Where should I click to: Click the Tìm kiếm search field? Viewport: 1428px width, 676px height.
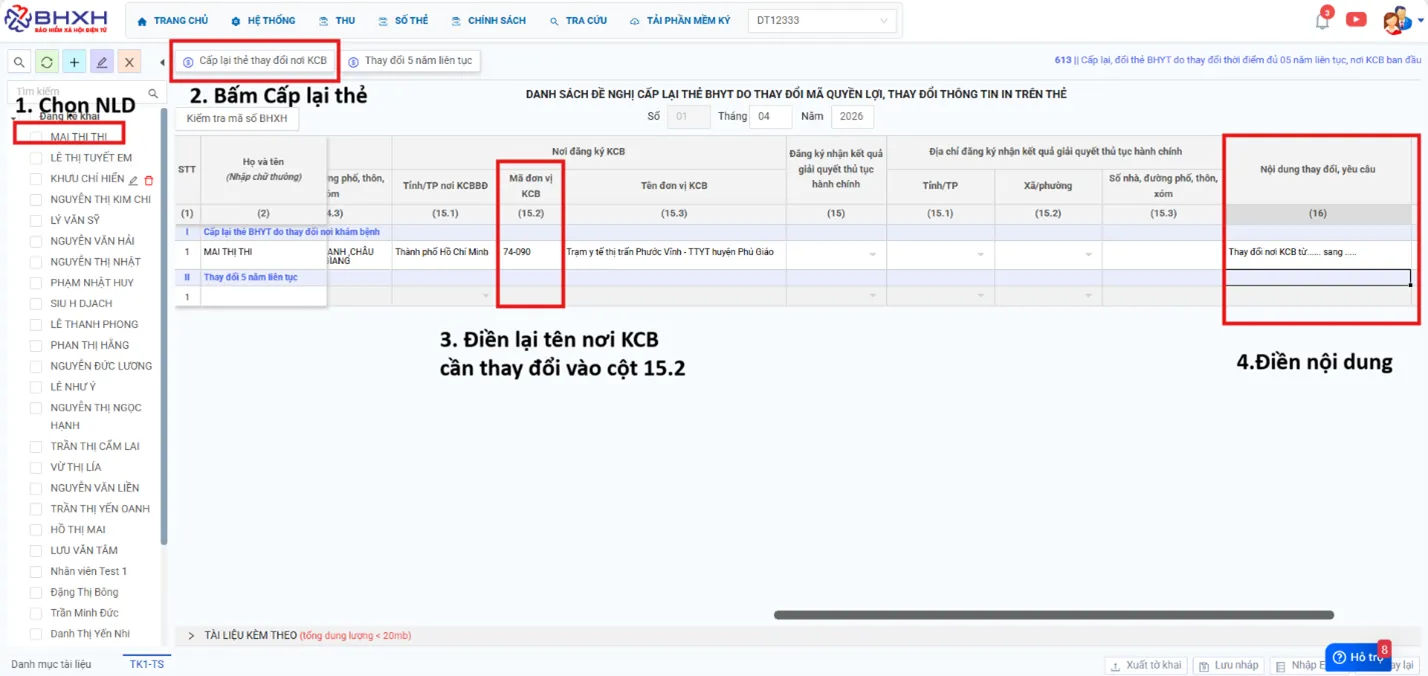pos(80,92)
